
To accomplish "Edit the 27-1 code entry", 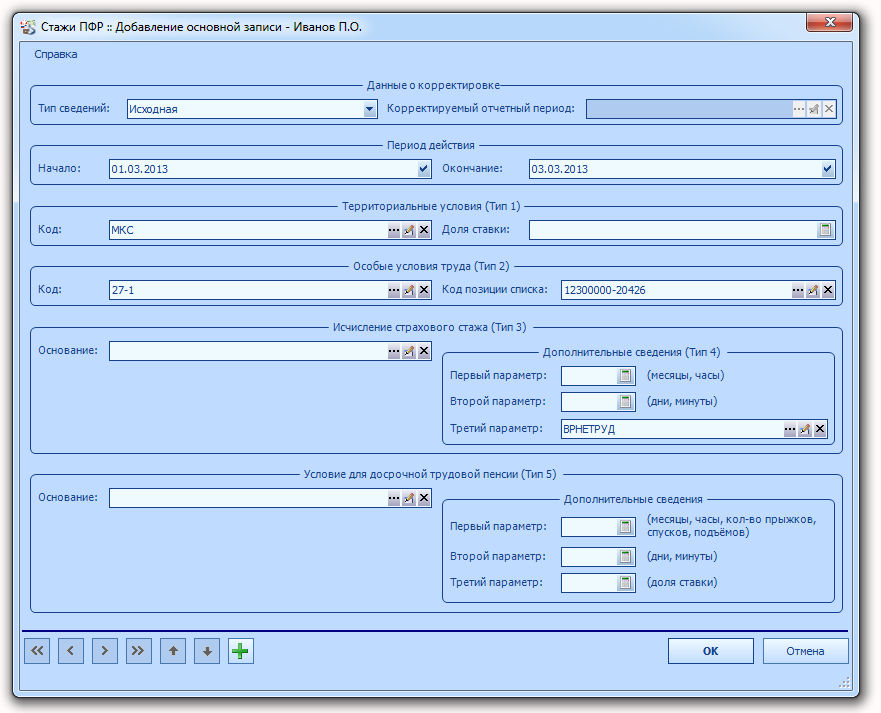I will (408, 290).
